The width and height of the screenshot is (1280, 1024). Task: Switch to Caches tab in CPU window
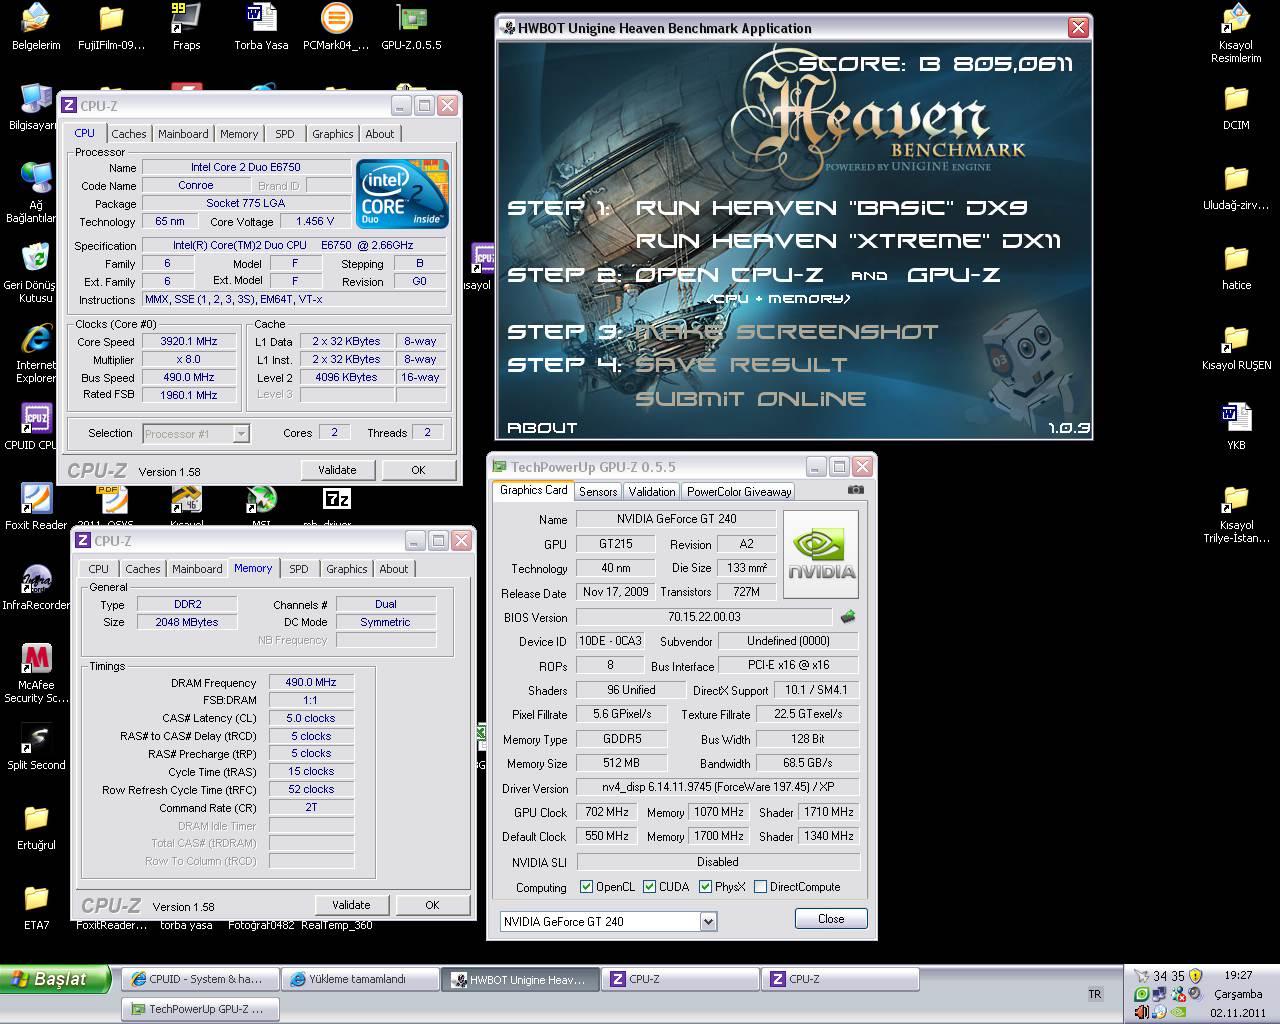(129, 134)
